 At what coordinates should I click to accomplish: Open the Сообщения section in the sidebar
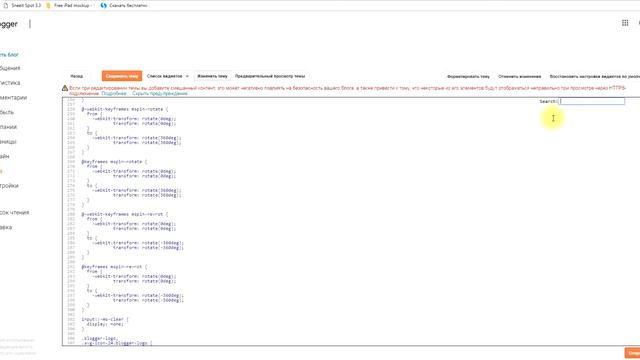click(10, 68)
